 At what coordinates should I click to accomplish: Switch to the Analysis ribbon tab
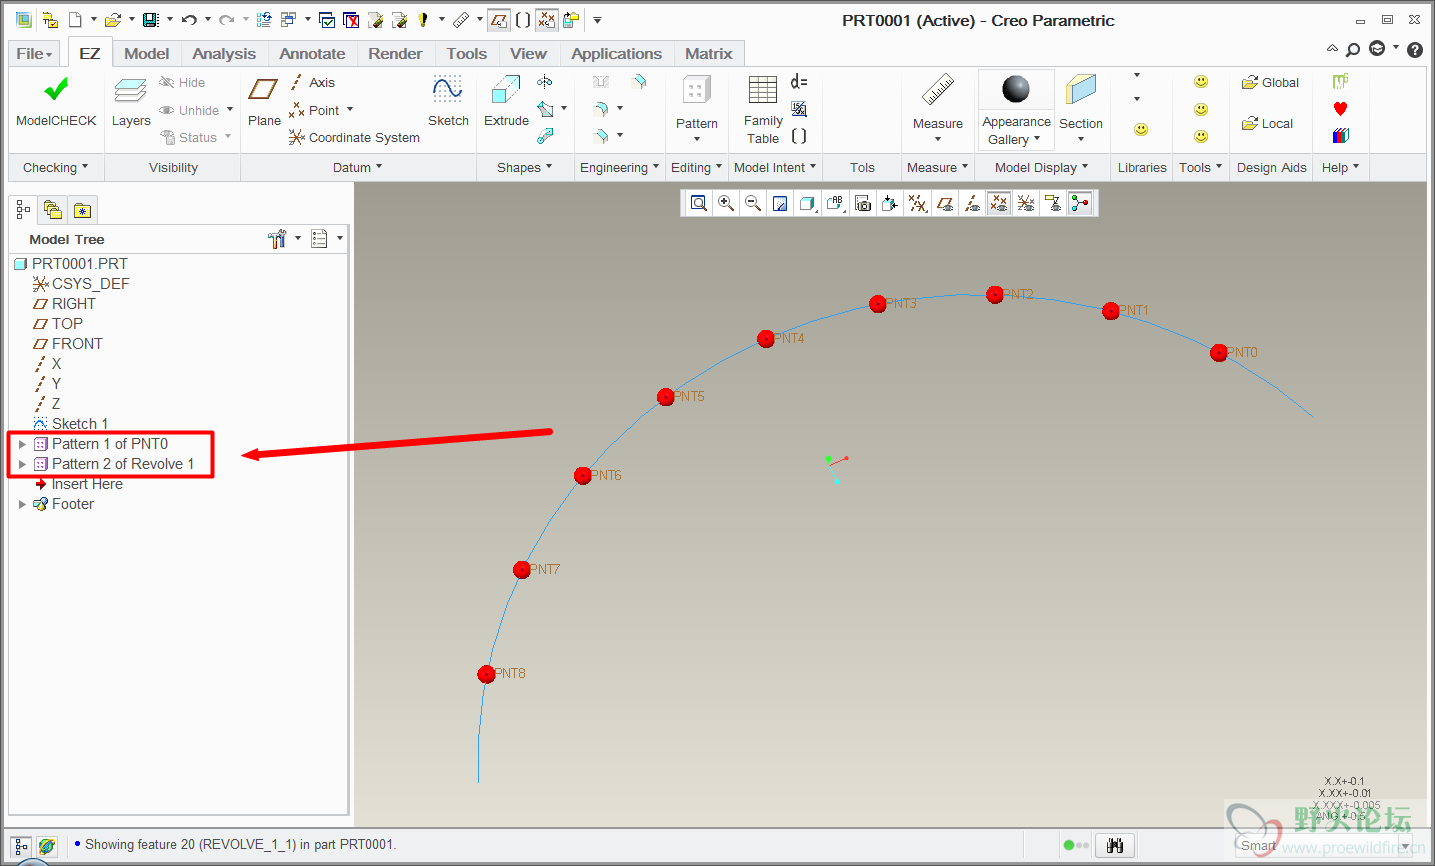224,53
